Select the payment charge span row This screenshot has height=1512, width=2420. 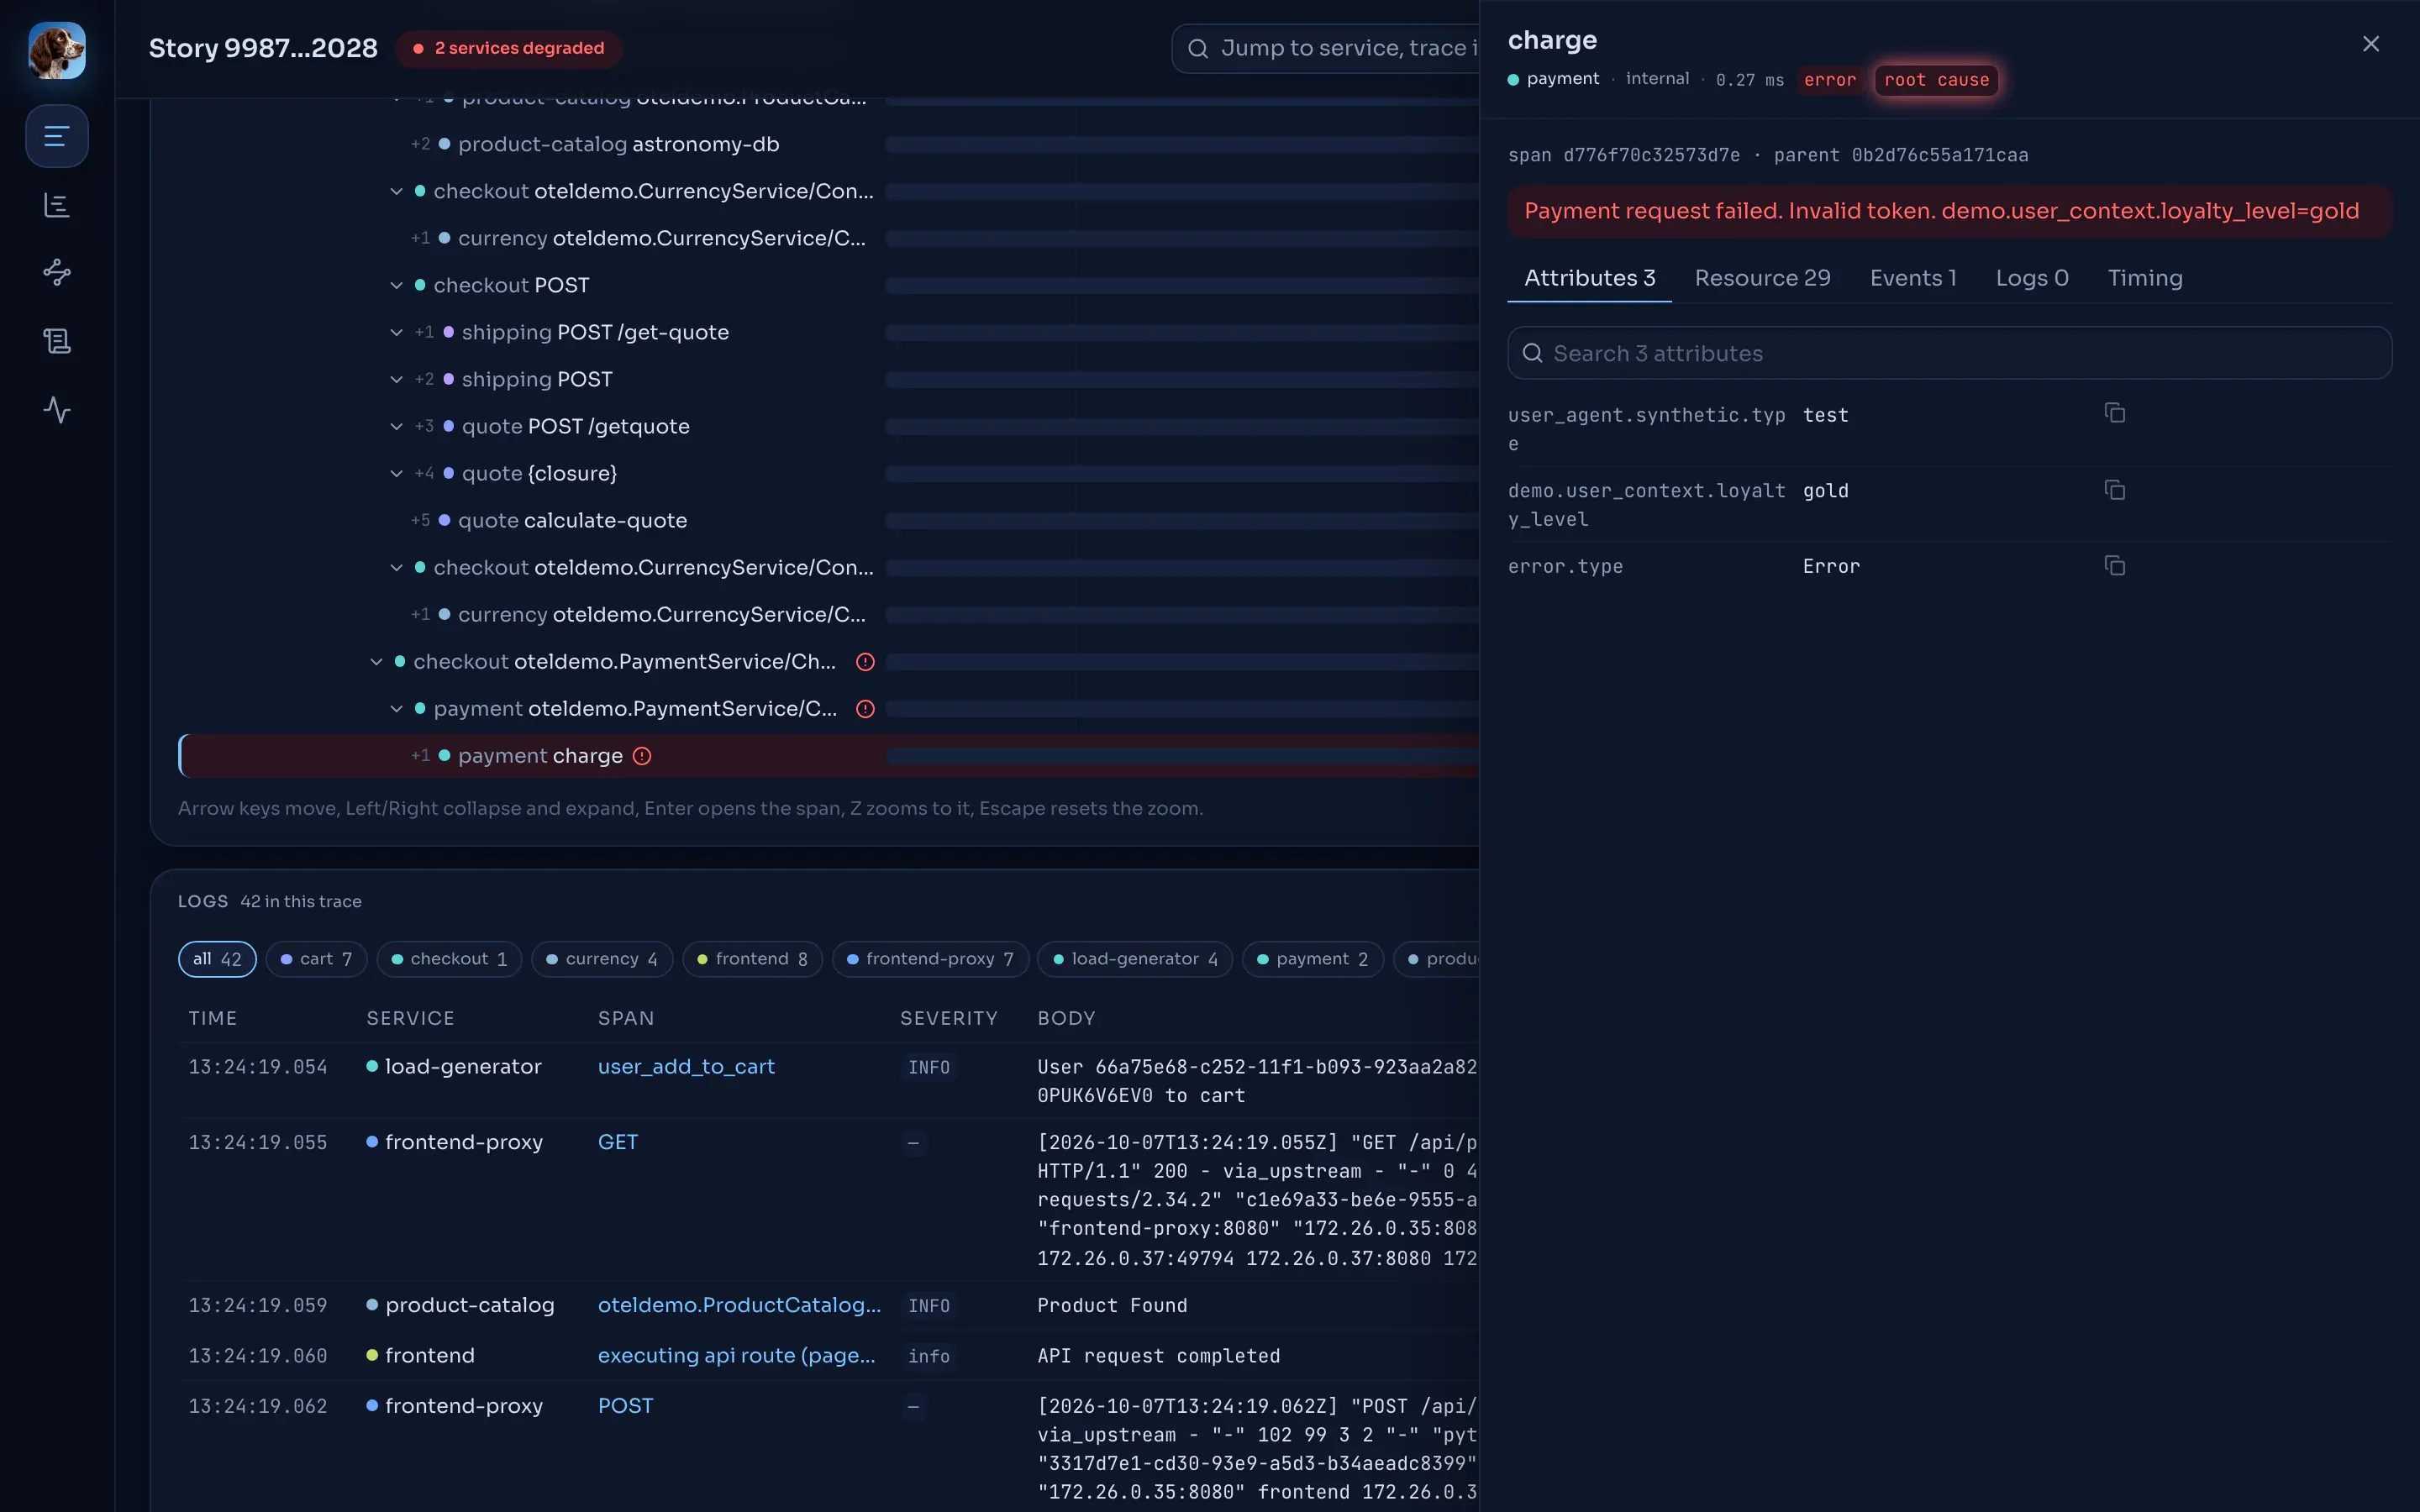click(x=828, y=756)
